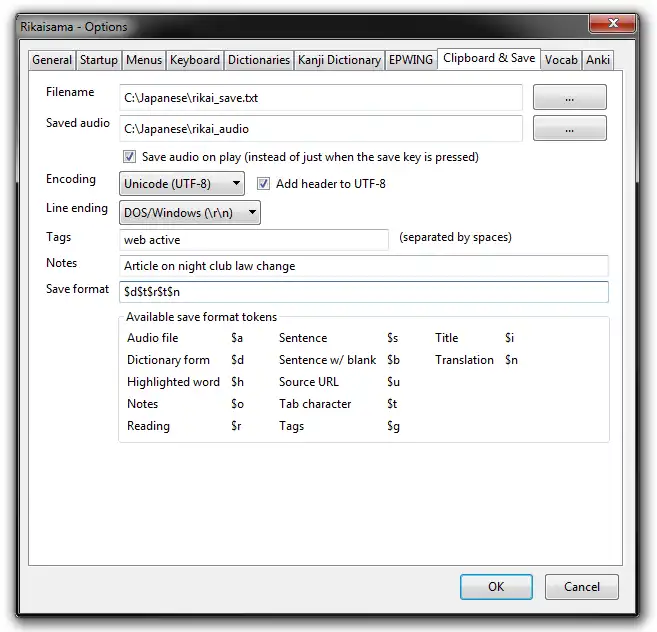Click the $n translation token

coord(511,360)
